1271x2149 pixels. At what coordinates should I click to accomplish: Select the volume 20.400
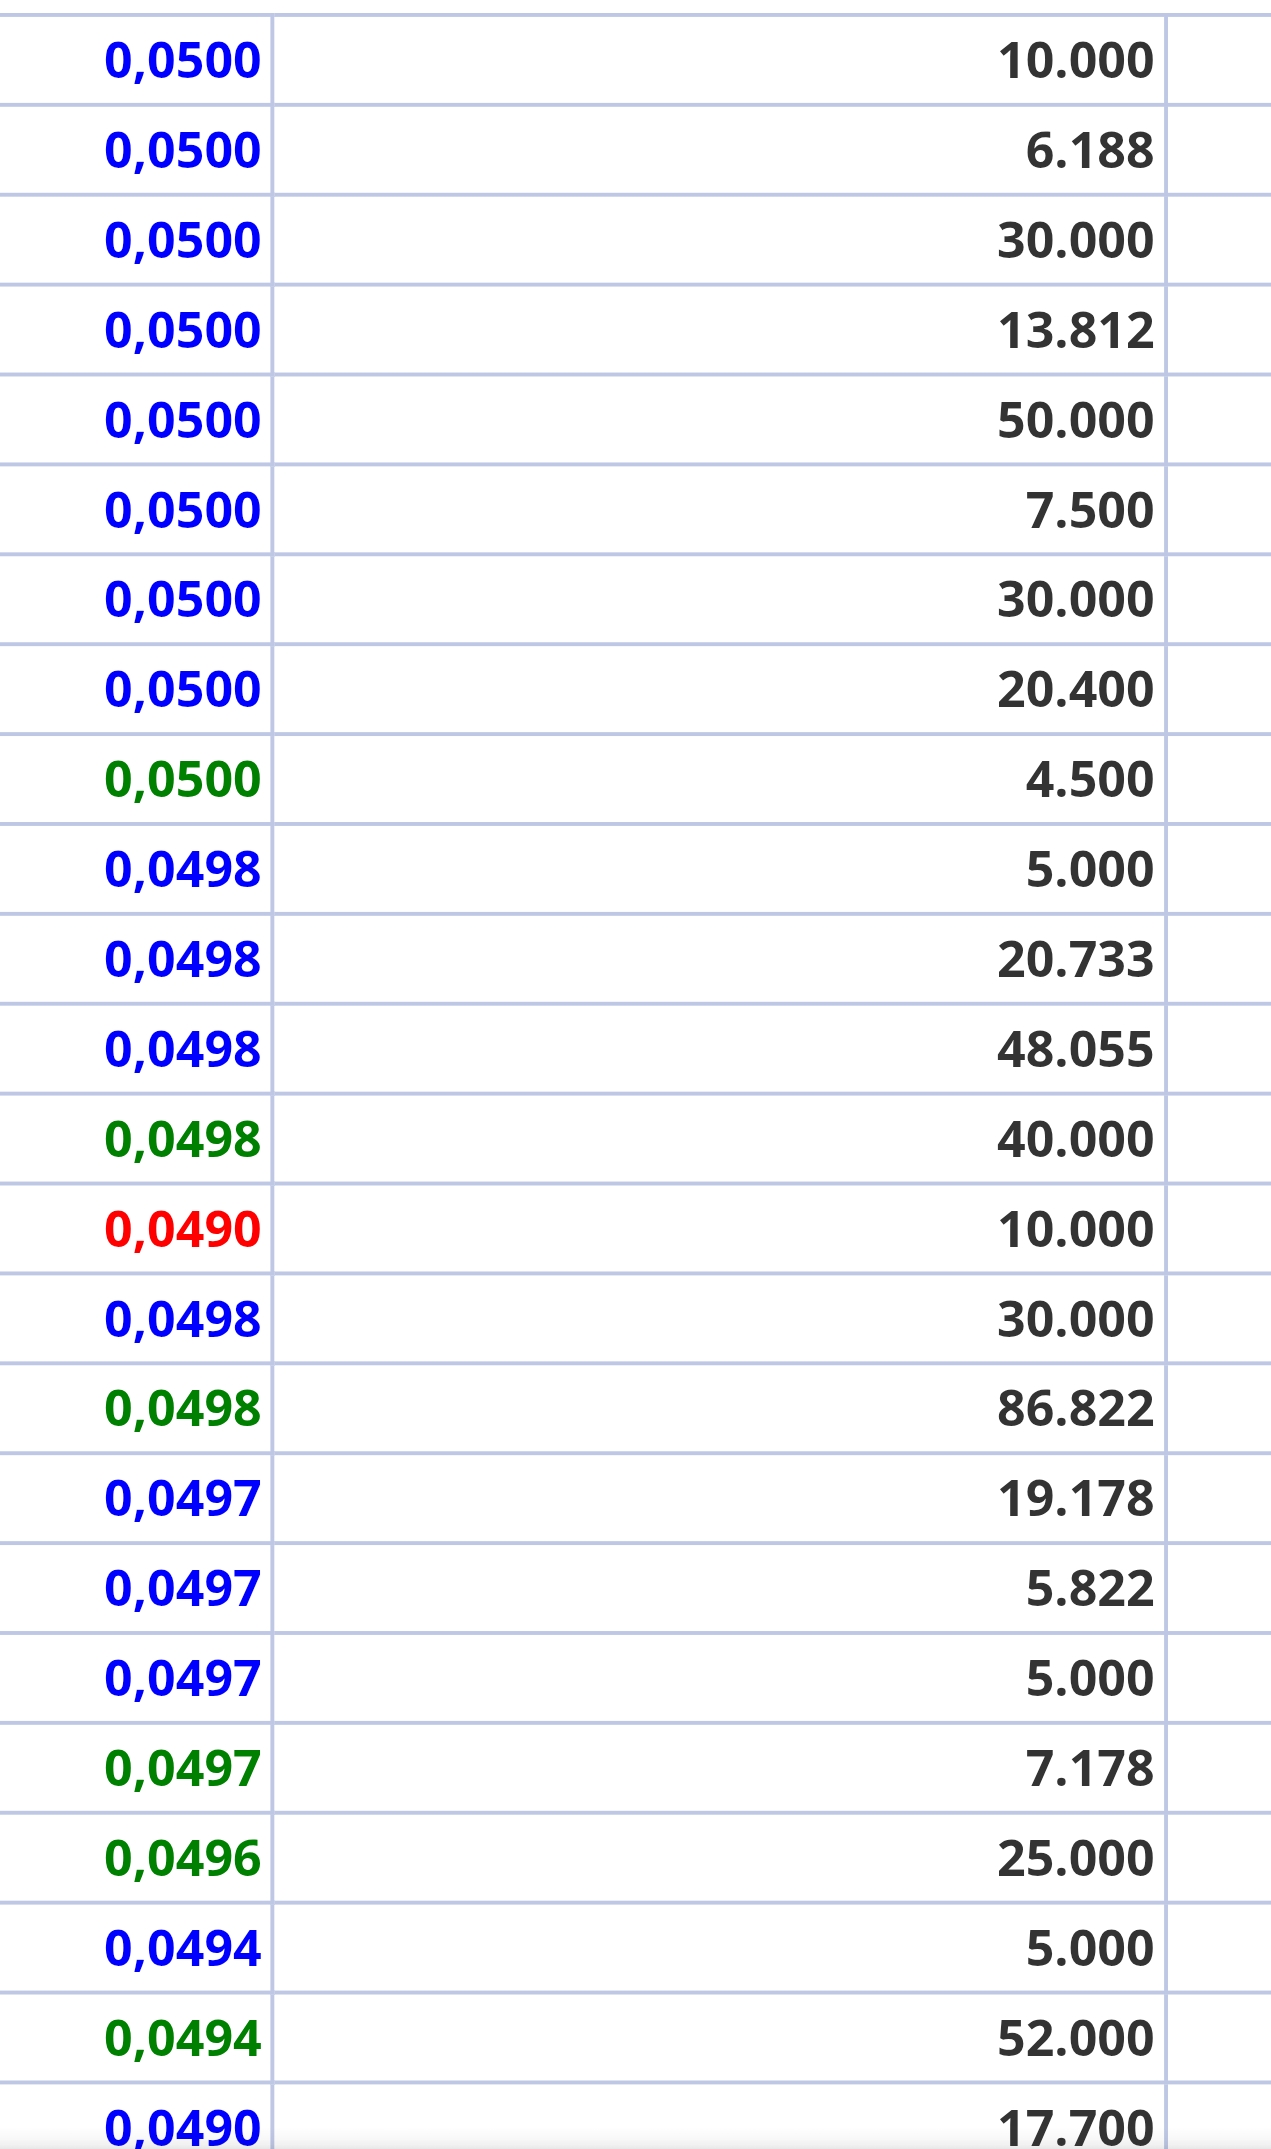[x=1075, y=690]
